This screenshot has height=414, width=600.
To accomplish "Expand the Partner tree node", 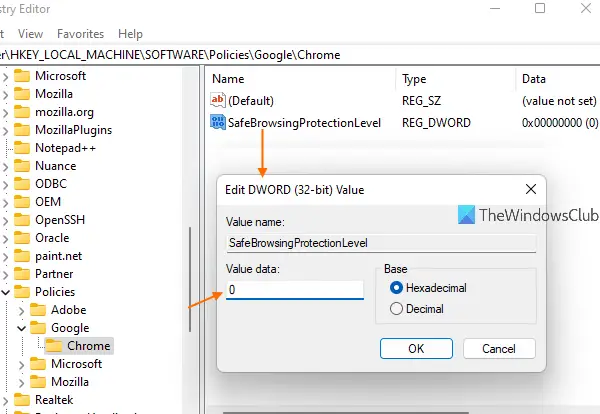I will (5, 274).
